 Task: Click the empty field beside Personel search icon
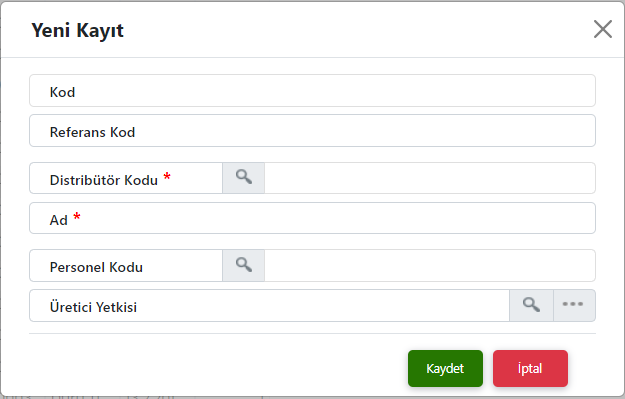(x=430, y=265)
